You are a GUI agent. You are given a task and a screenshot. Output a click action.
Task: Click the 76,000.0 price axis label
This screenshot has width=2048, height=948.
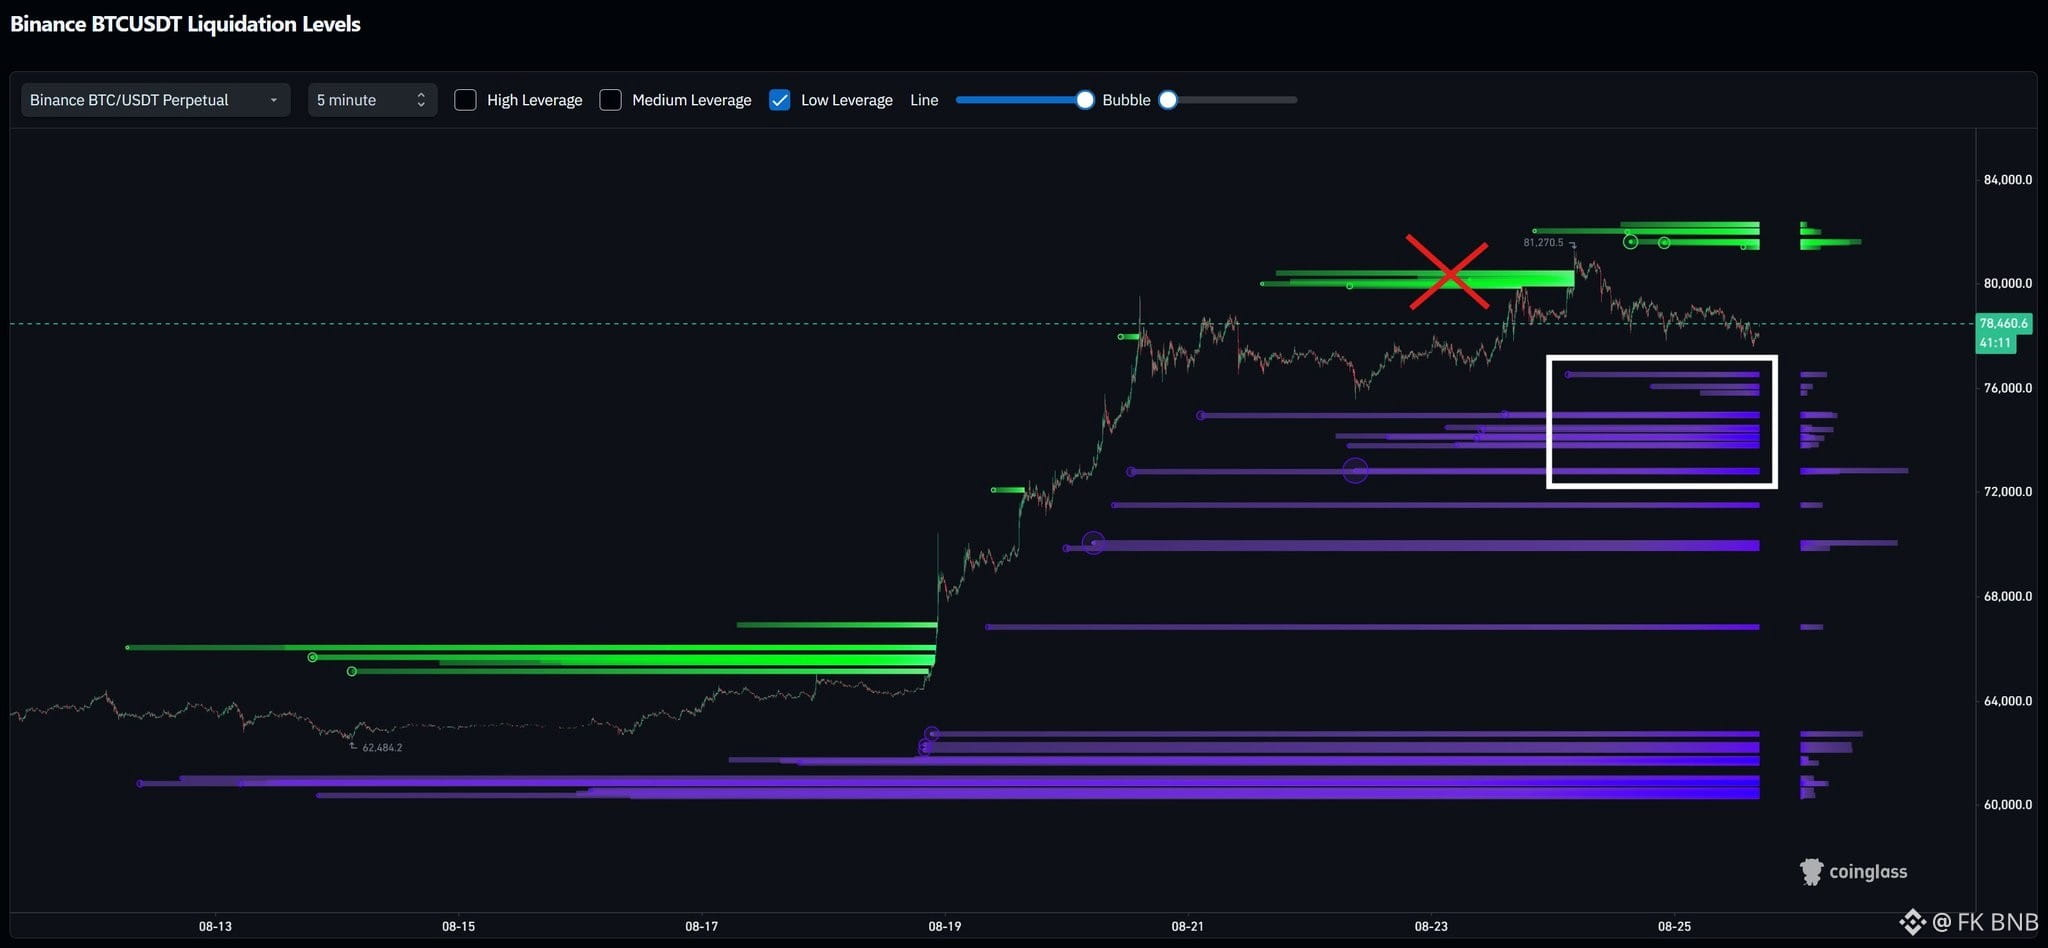point(2007,388)
